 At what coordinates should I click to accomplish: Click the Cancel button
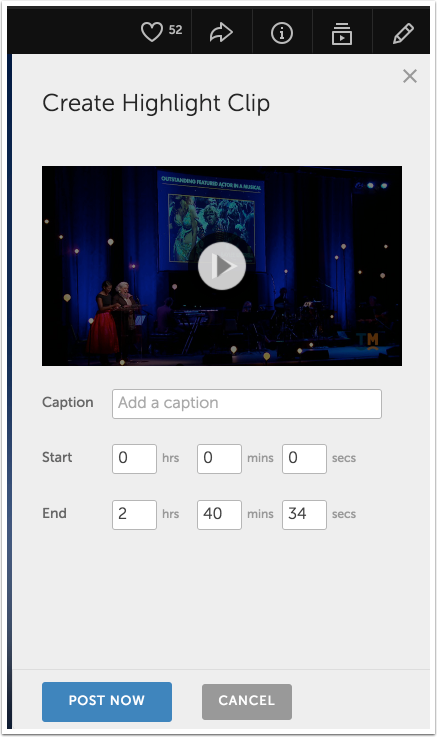point(247,702)
